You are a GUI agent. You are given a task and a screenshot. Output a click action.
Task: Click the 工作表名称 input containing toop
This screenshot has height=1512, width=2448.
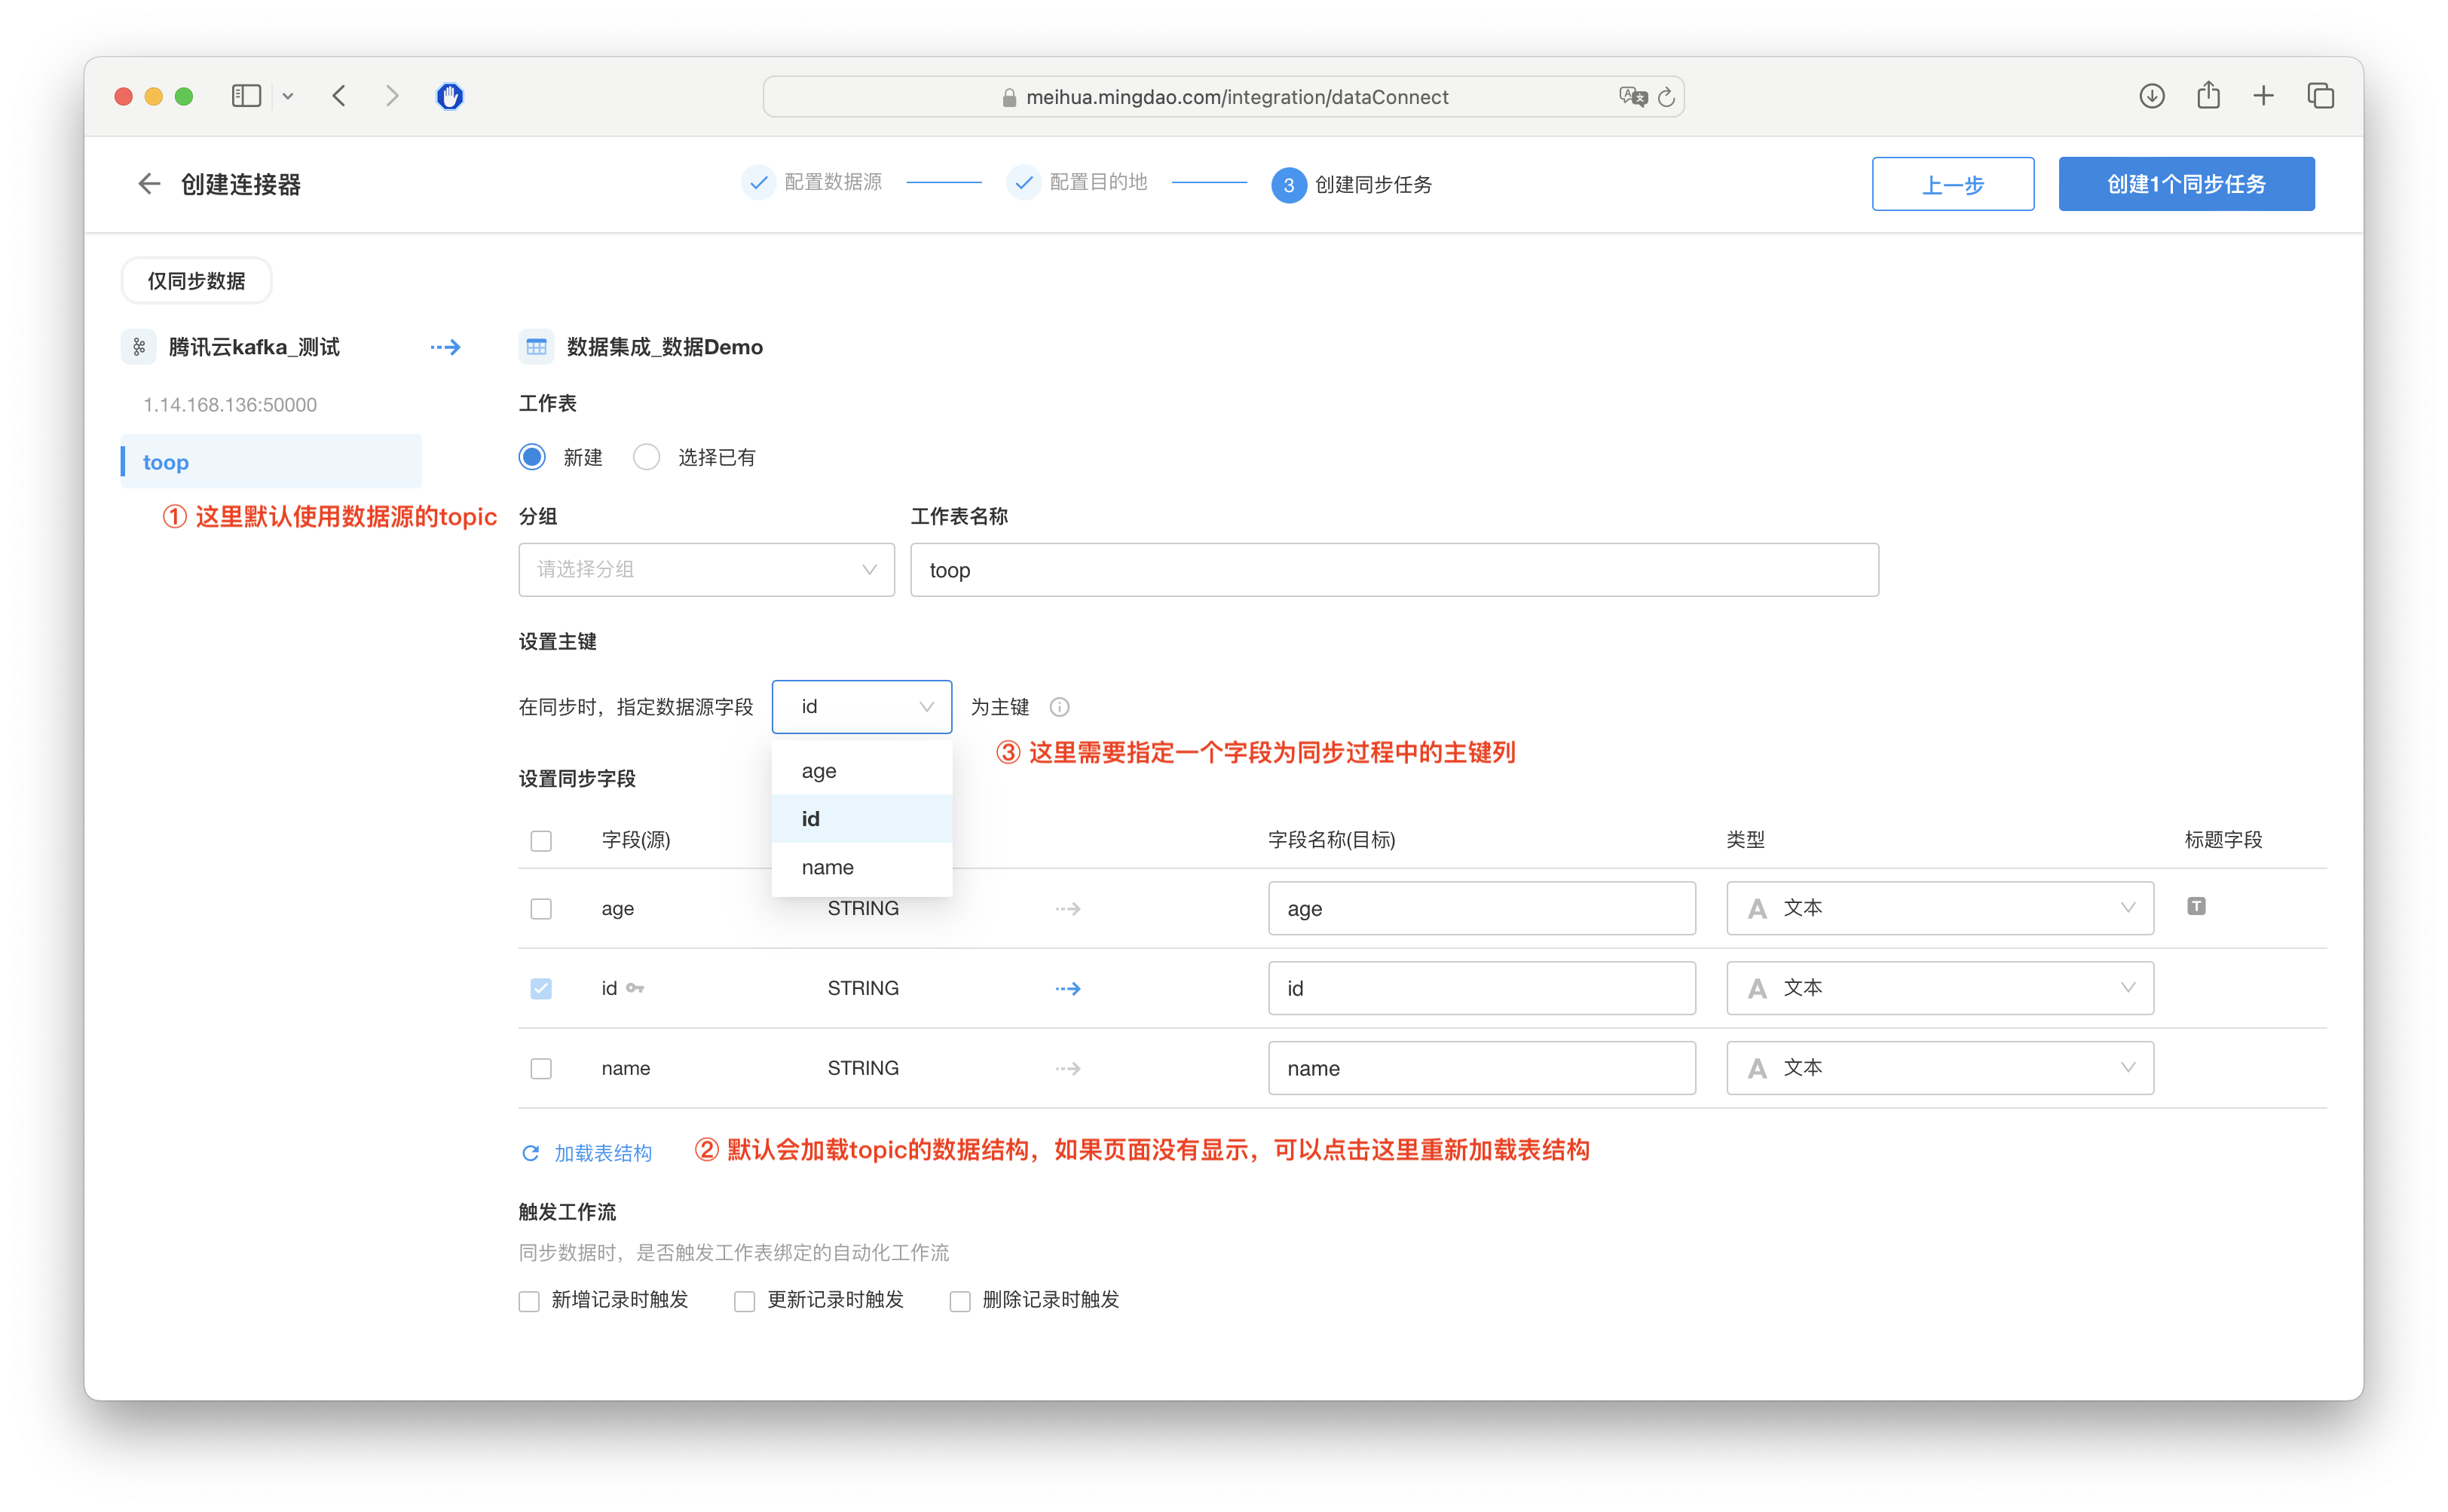coord(1394,570)
